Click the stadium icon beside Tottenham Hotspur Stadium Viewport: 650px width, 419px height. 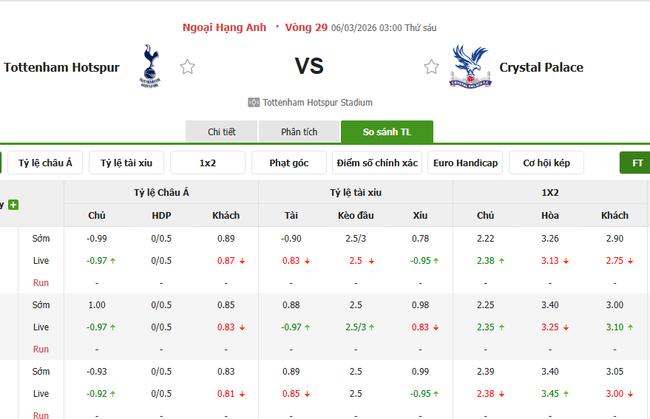[x=254, y=102]
